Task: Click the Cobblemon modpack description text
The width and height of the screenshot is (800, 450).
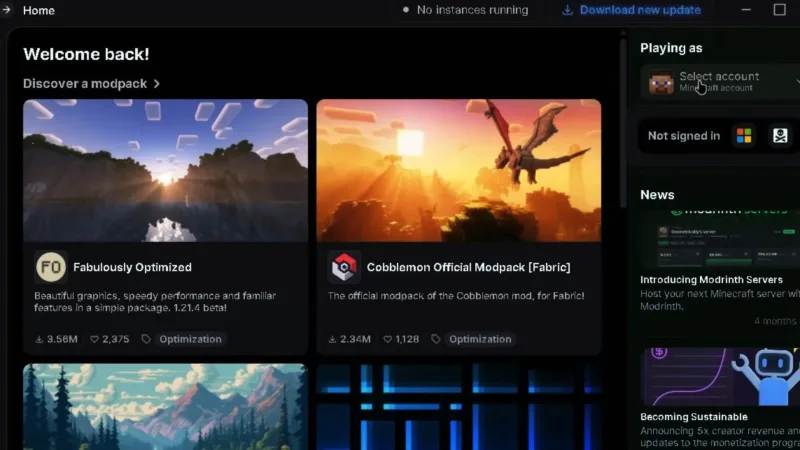Action: (456, 295)
